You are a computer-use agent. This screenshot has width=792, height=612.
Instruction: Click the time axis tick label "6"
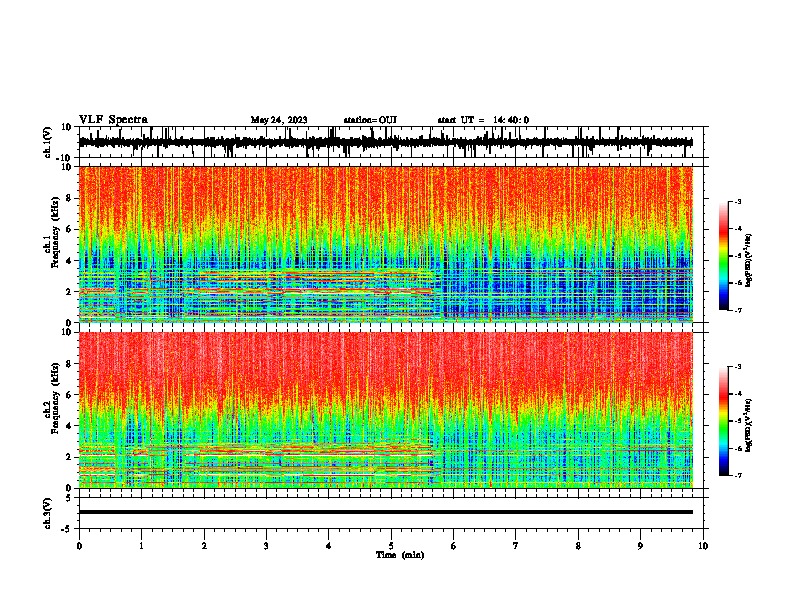point(454,546)
